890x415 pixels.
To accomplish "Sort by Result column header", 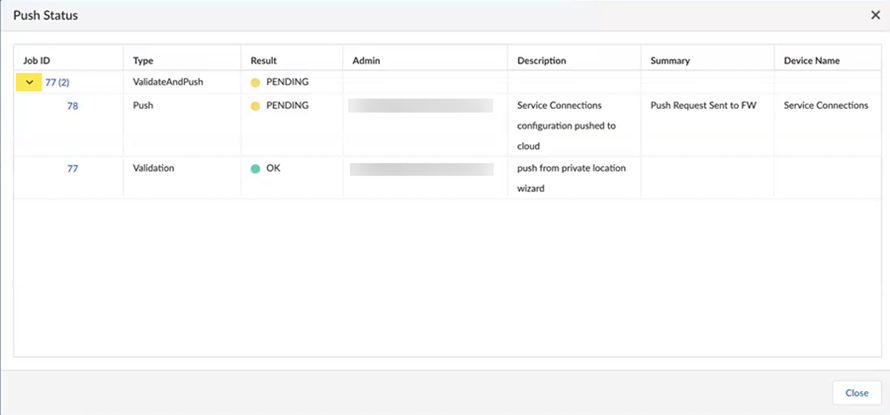I will tap(264, 60).
